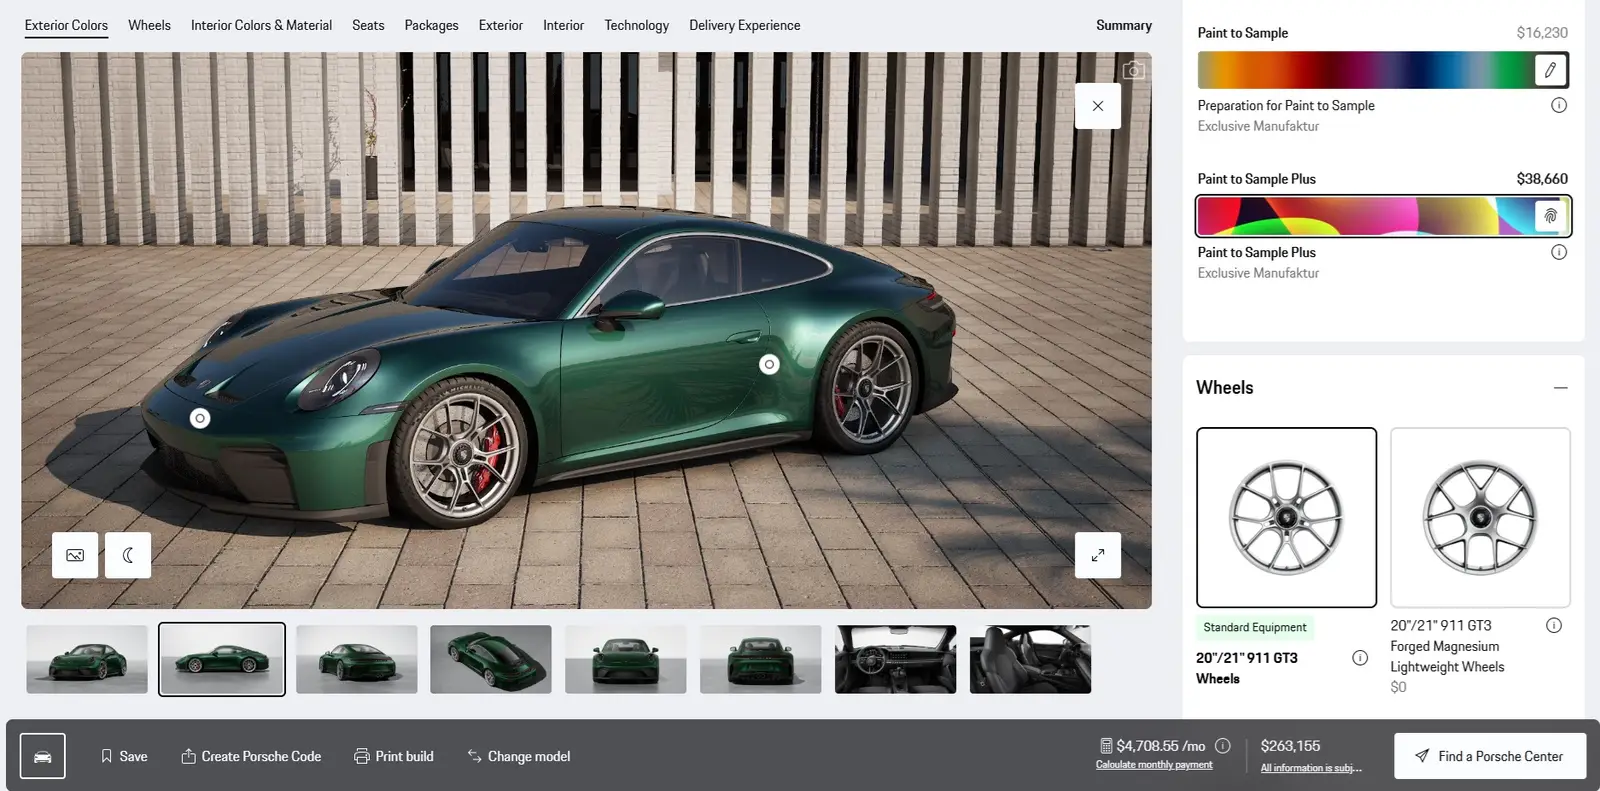Screen dimensions: 1600x791
Task: Close the enlarged car image view
Action: [x=1097, y=106]
